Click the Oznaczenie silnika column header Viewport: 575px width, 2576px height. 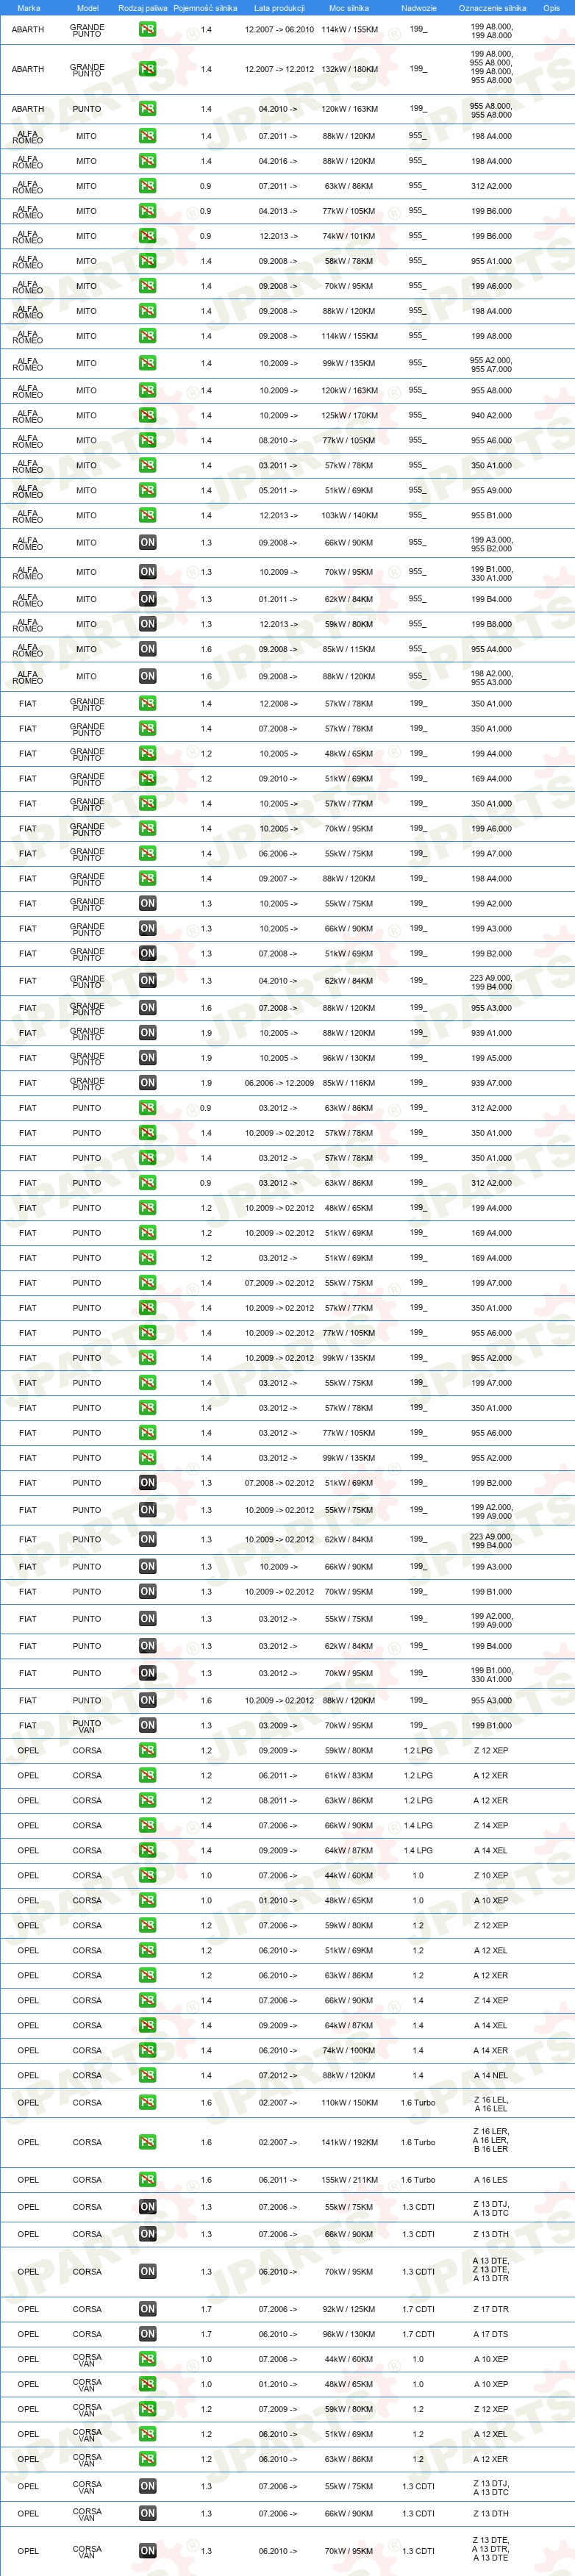(492, 8)
